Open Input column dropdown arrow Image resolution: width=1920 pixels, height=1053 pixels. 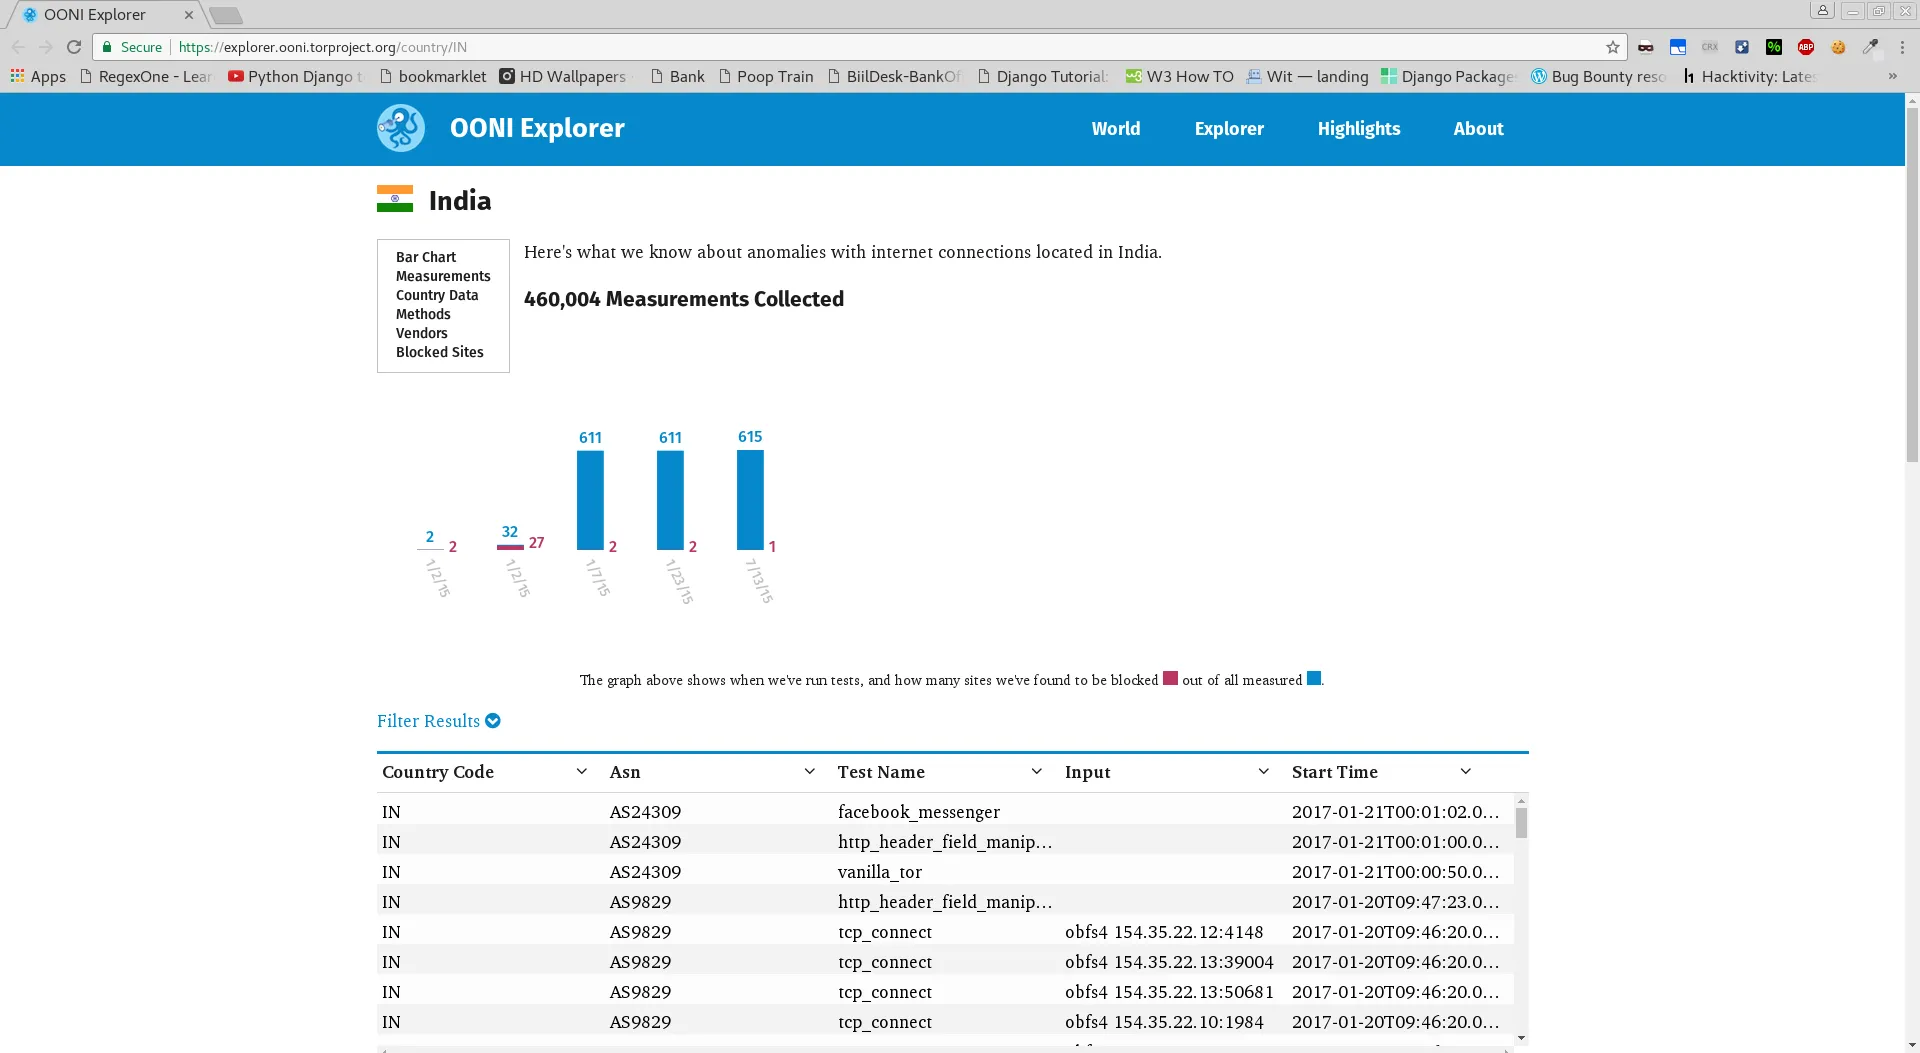[1263, 771]
